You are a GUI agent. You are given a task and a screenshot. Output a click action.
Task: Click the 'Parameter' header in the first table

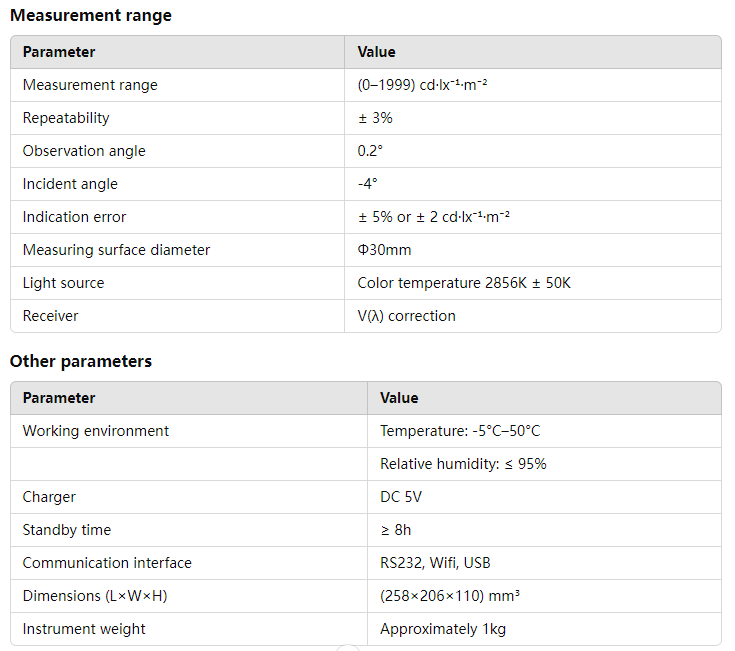point(59,52)
